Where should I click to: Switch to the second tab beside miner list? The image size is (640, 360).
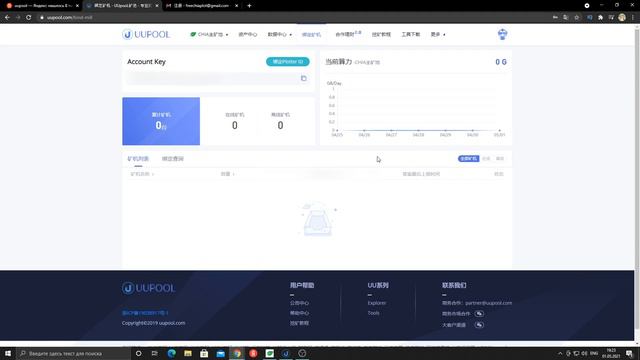pyautogui.click(x=173, y=158)
